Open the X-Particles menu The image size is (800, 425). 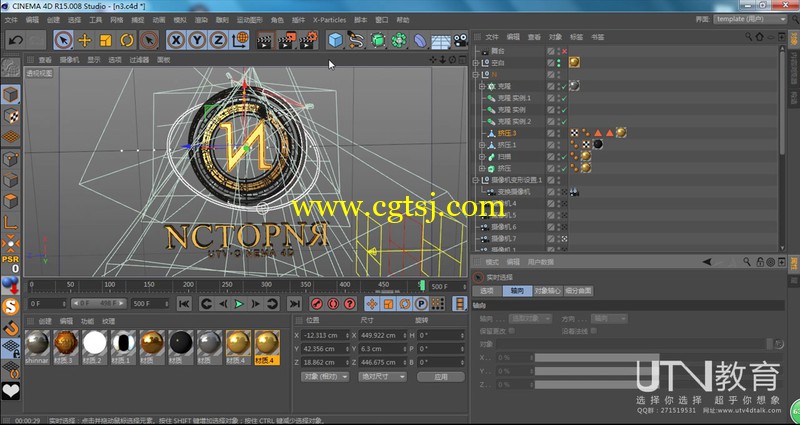click(329, 20)
